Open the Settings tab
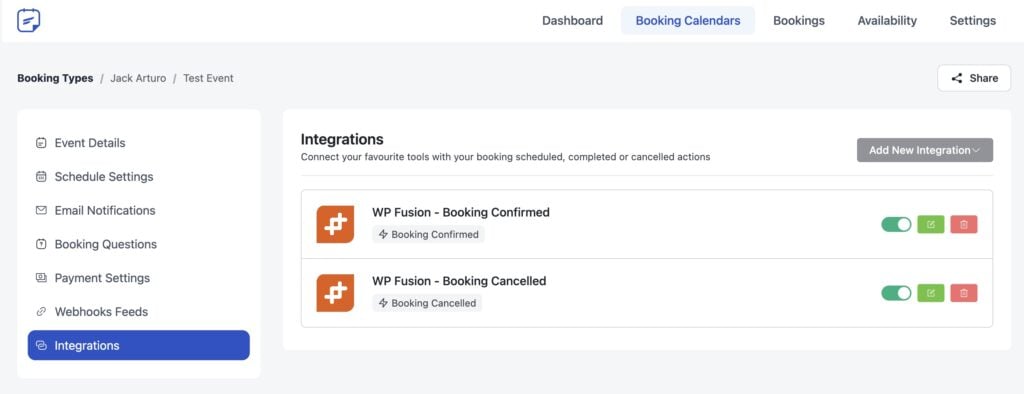The width and height of the screenshot is (1024, 394). (972, 20)
